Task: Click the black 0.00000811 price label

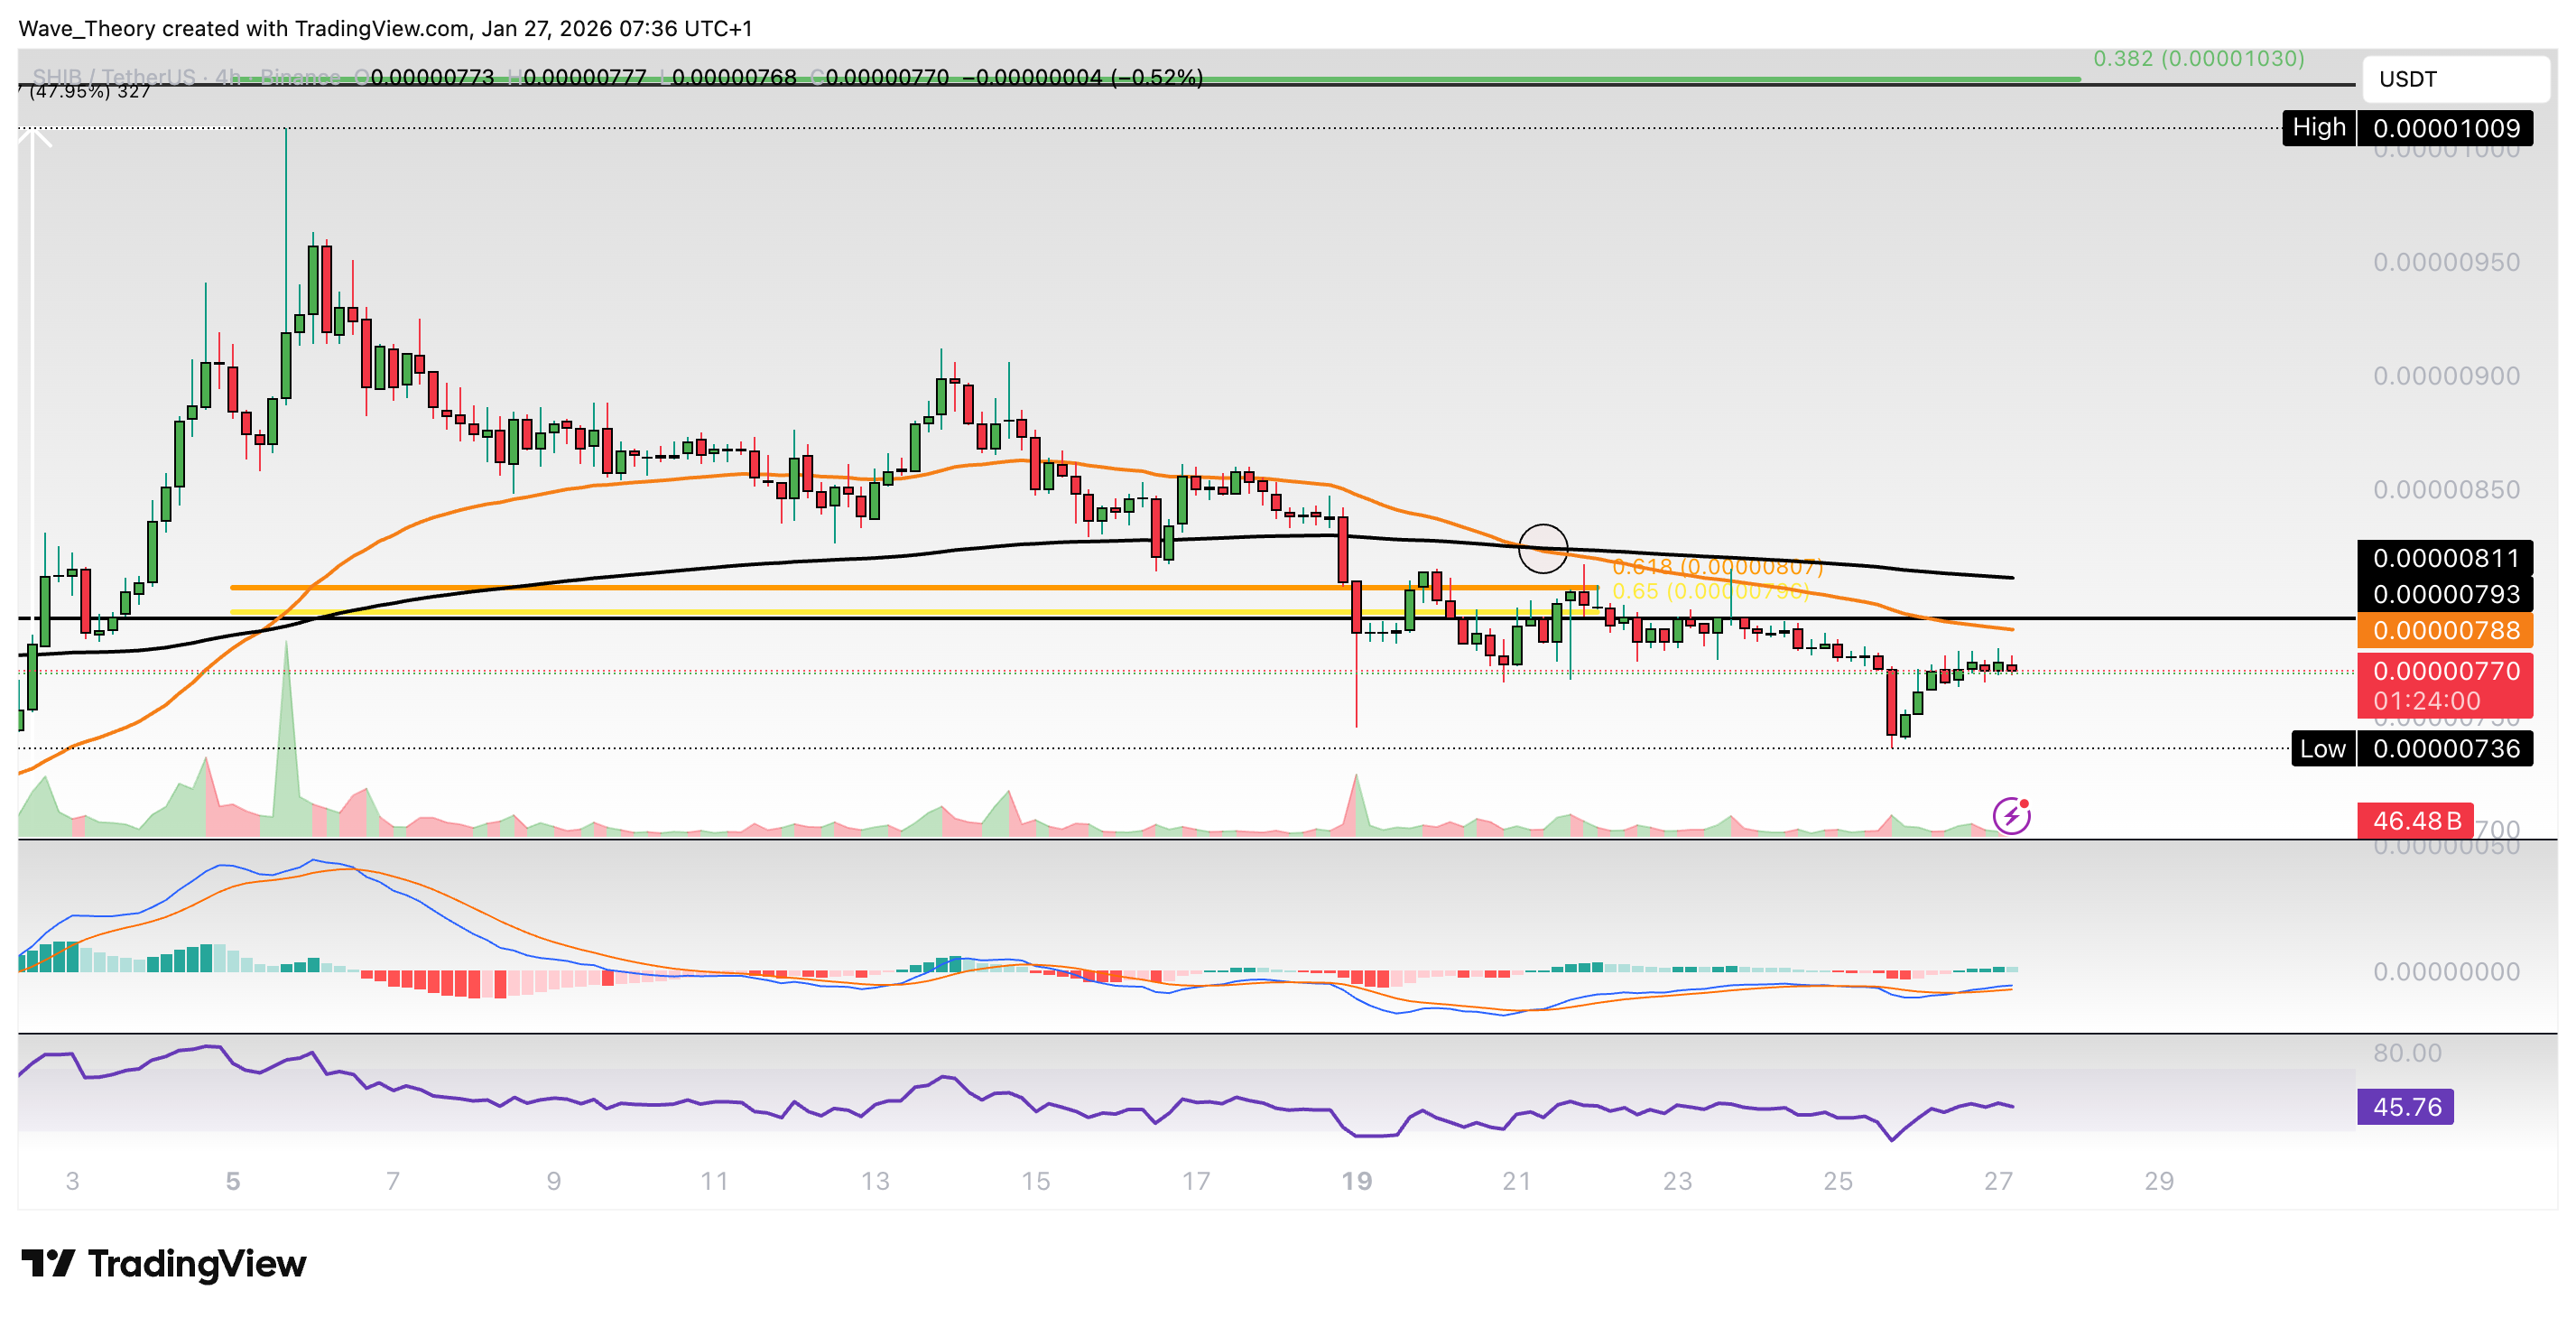Action: tap(2445, 558)
